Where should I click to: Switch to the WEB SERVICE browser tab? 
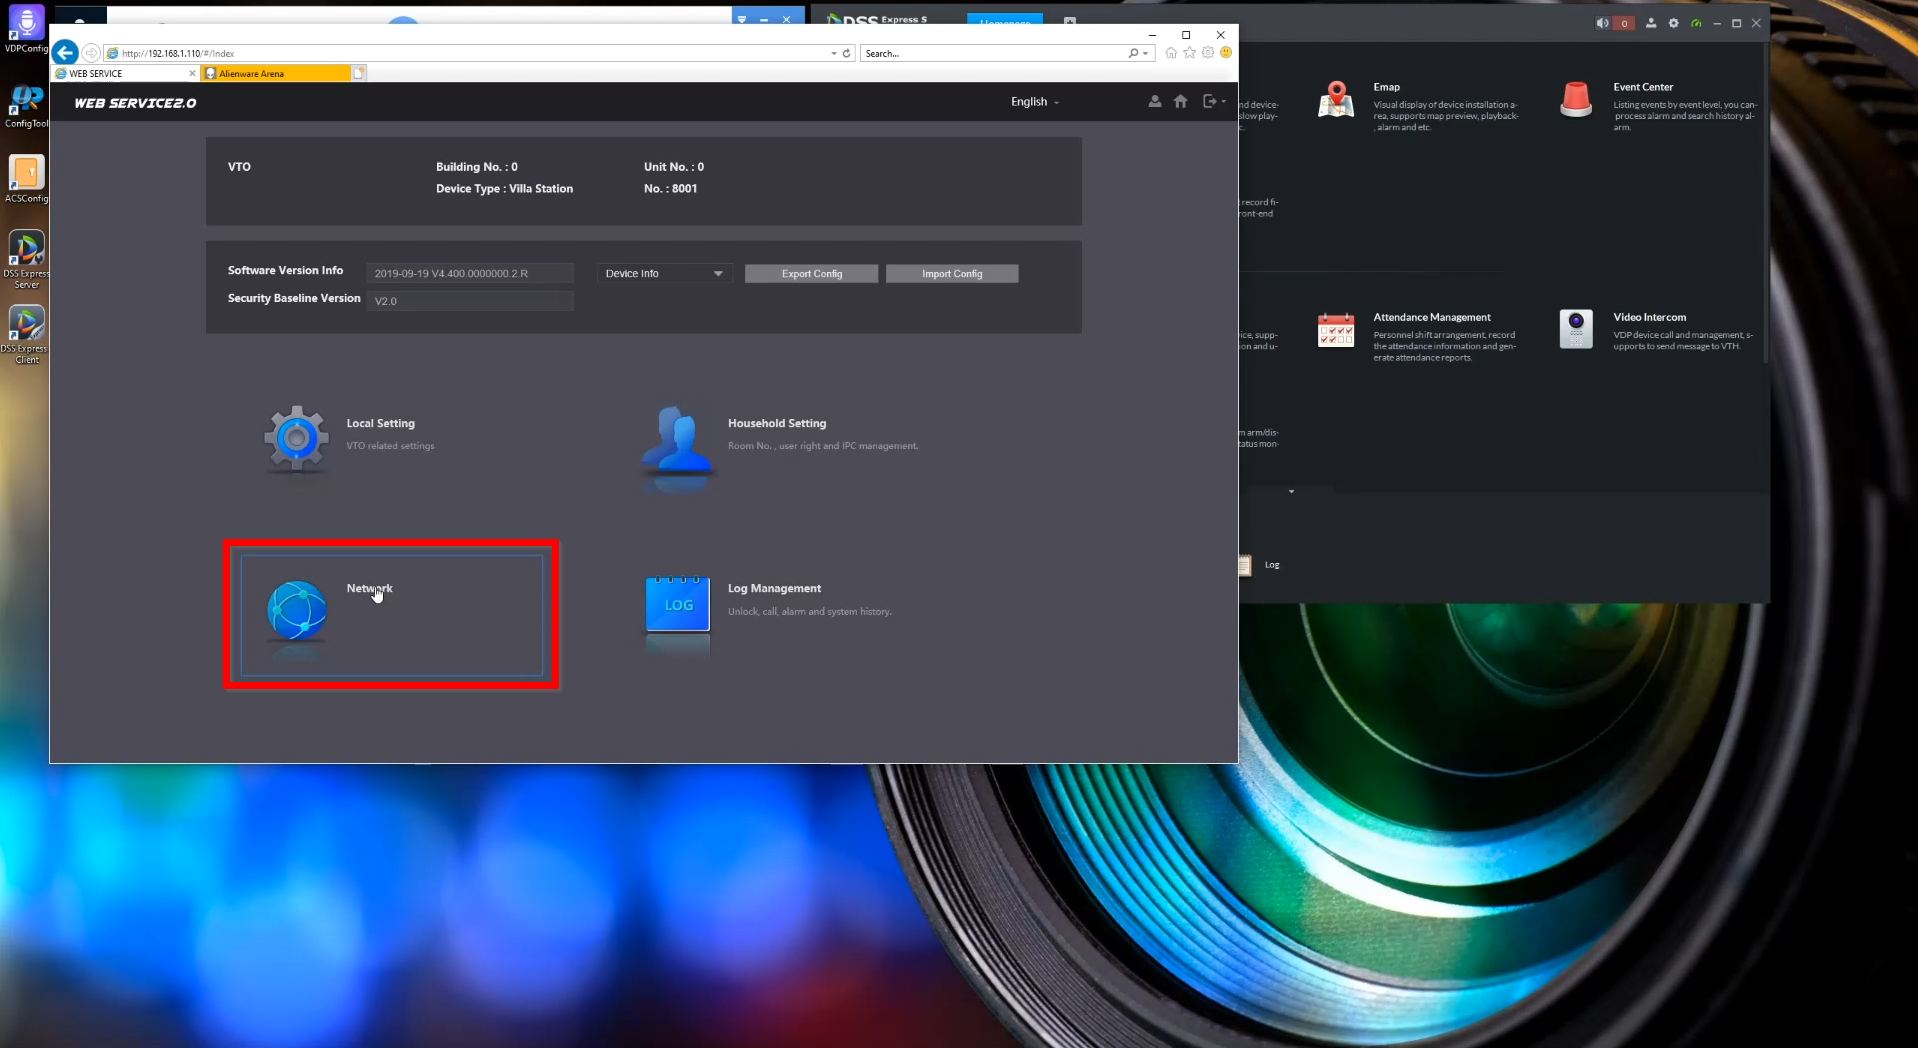[126, 73]
